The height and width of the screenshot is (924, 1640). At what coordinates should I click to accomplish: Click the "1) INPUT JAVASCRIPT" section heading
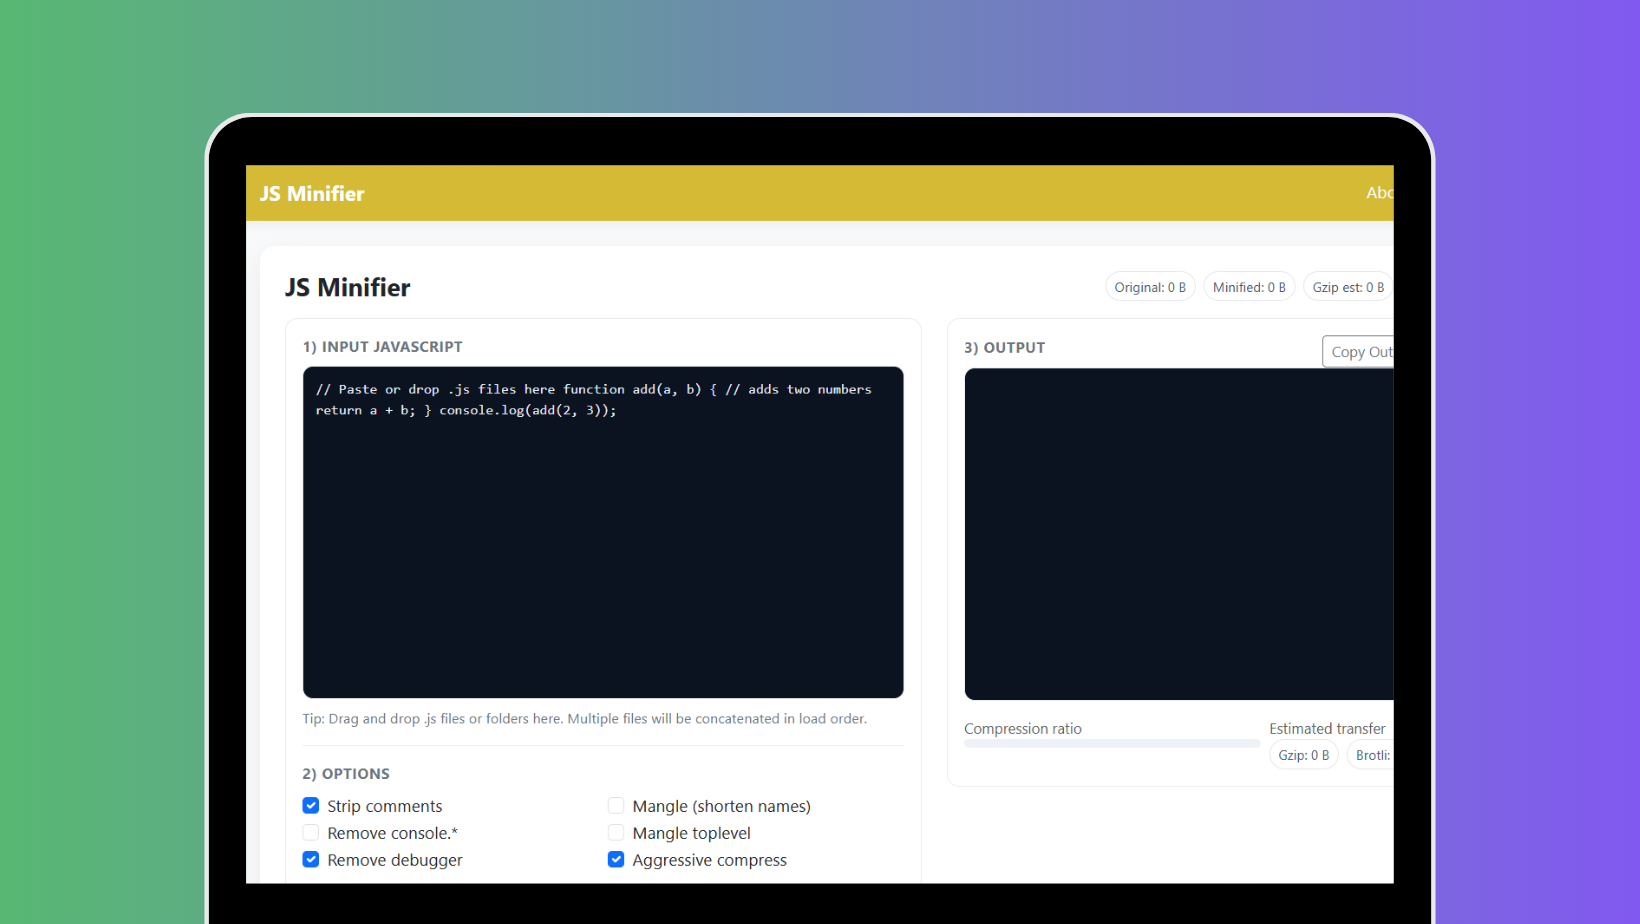pos(382,346)
